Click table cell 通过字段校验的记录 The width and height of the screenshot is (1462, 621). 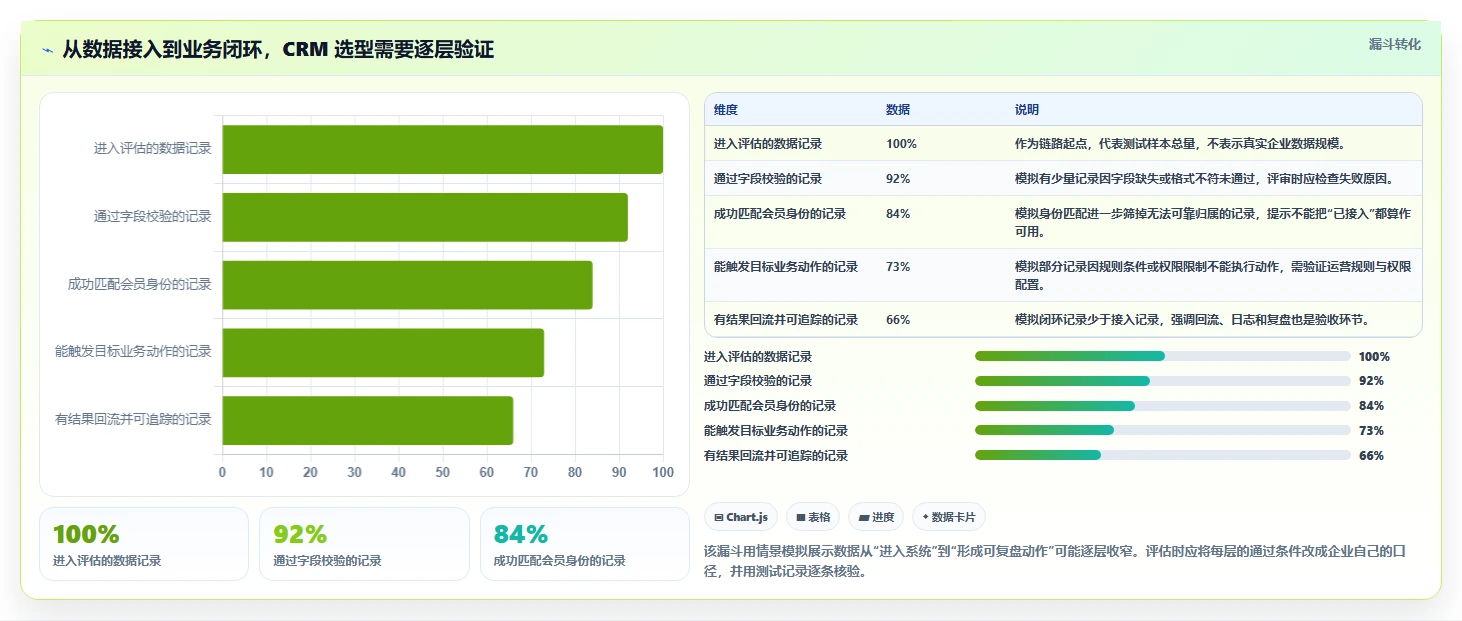(768, 179)
